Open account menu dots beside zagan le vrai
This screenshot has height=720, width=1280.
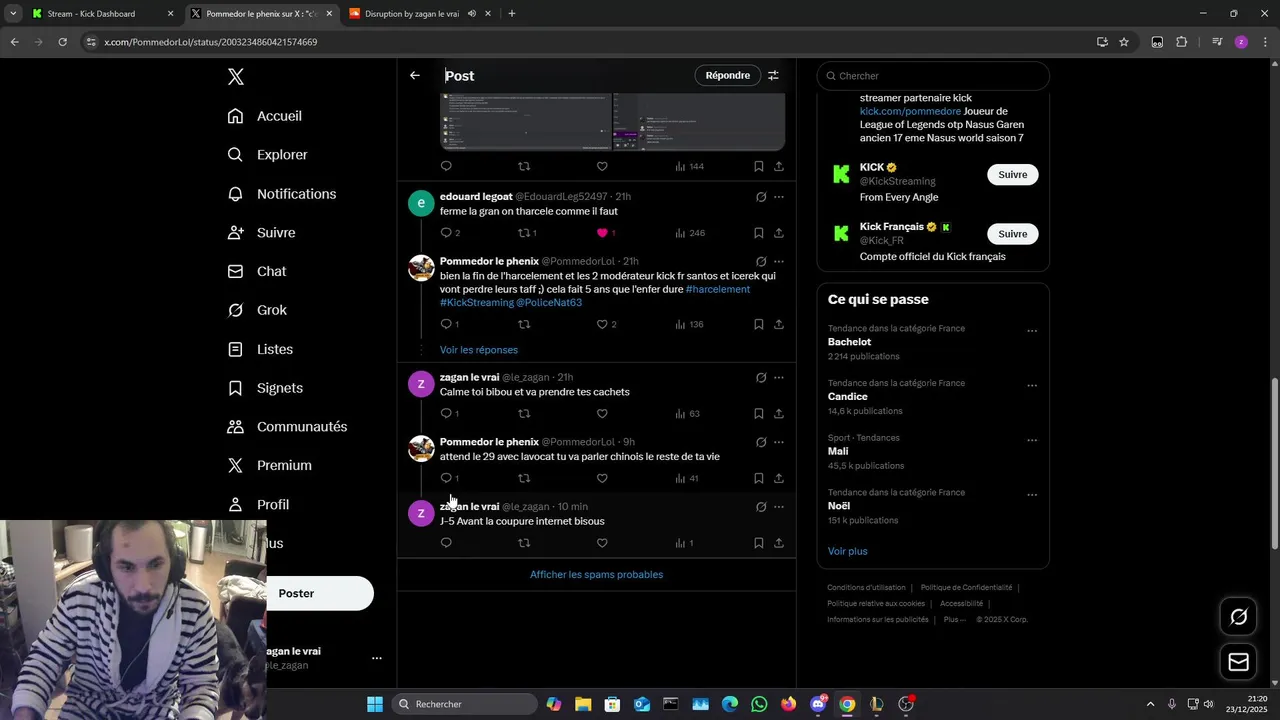point(377,659)
